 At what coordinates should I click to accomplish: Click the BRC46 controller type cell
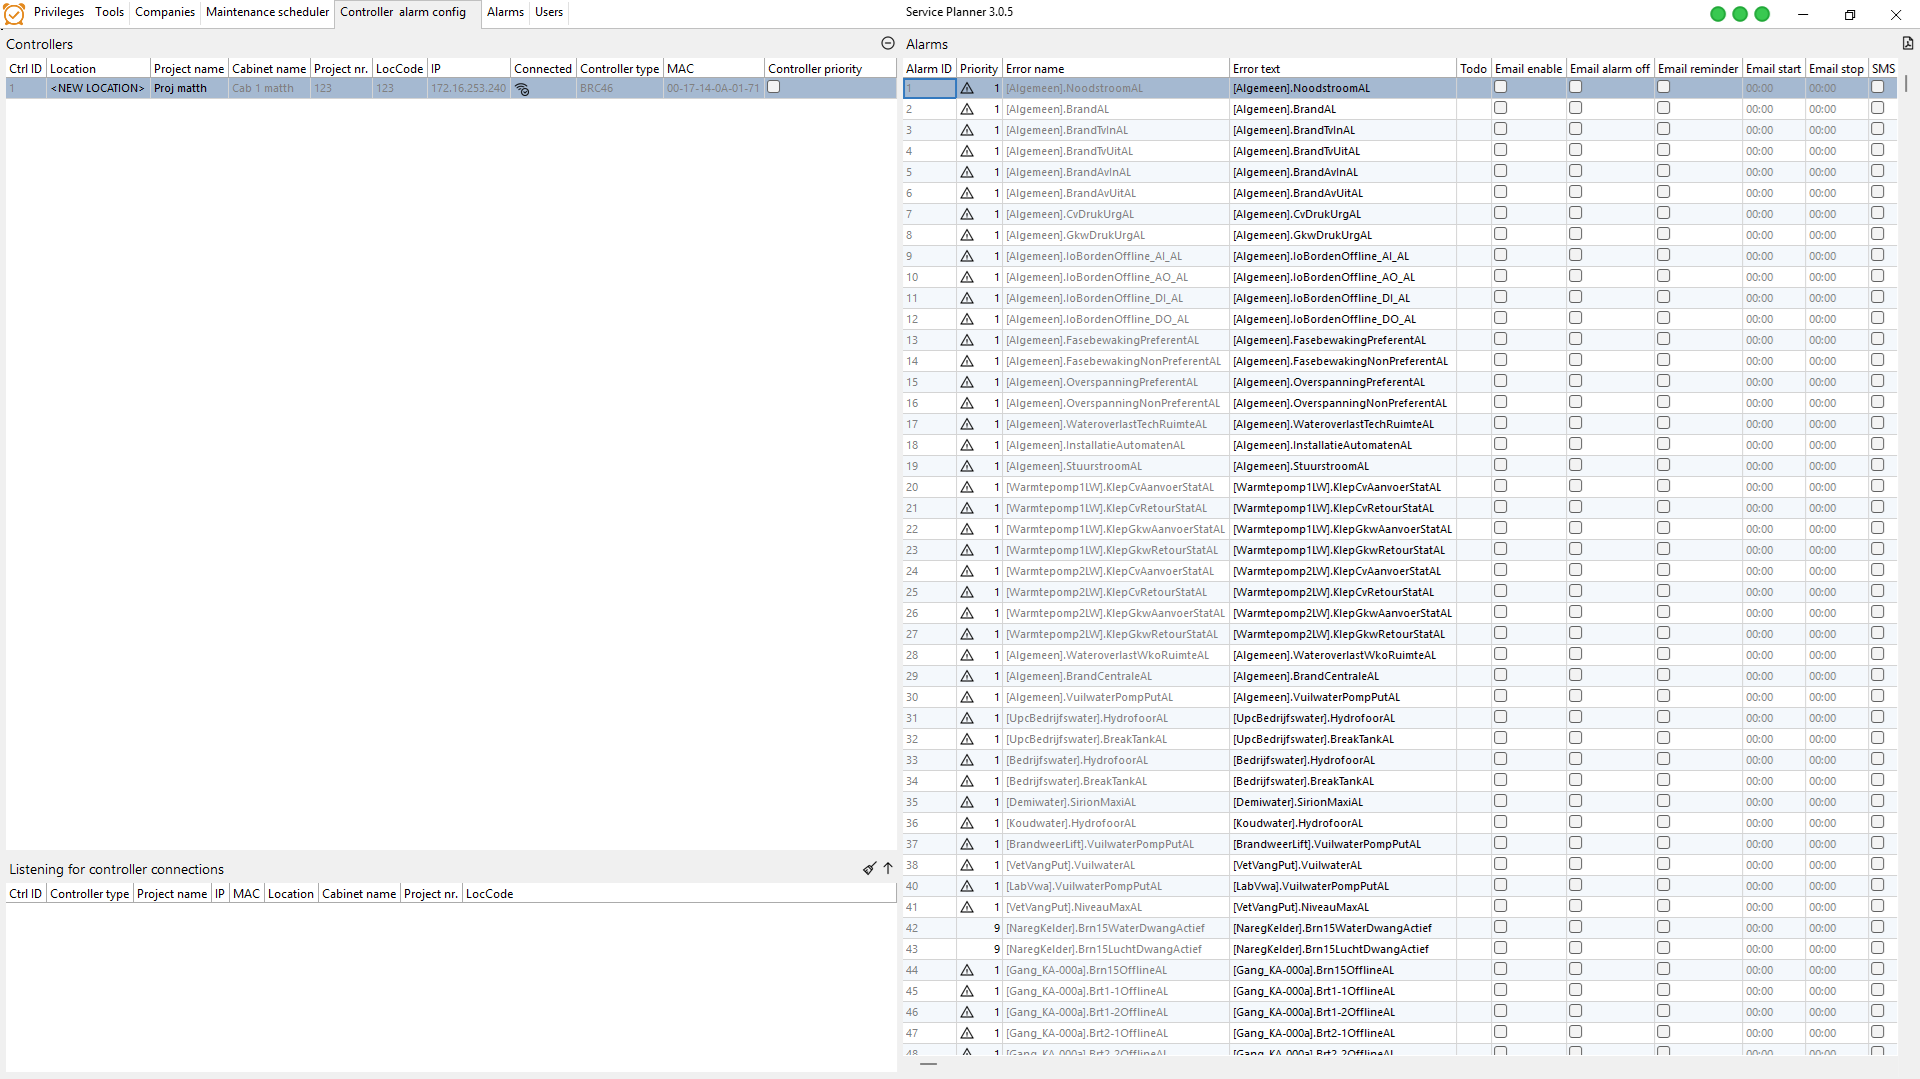(x=620, y=88)
